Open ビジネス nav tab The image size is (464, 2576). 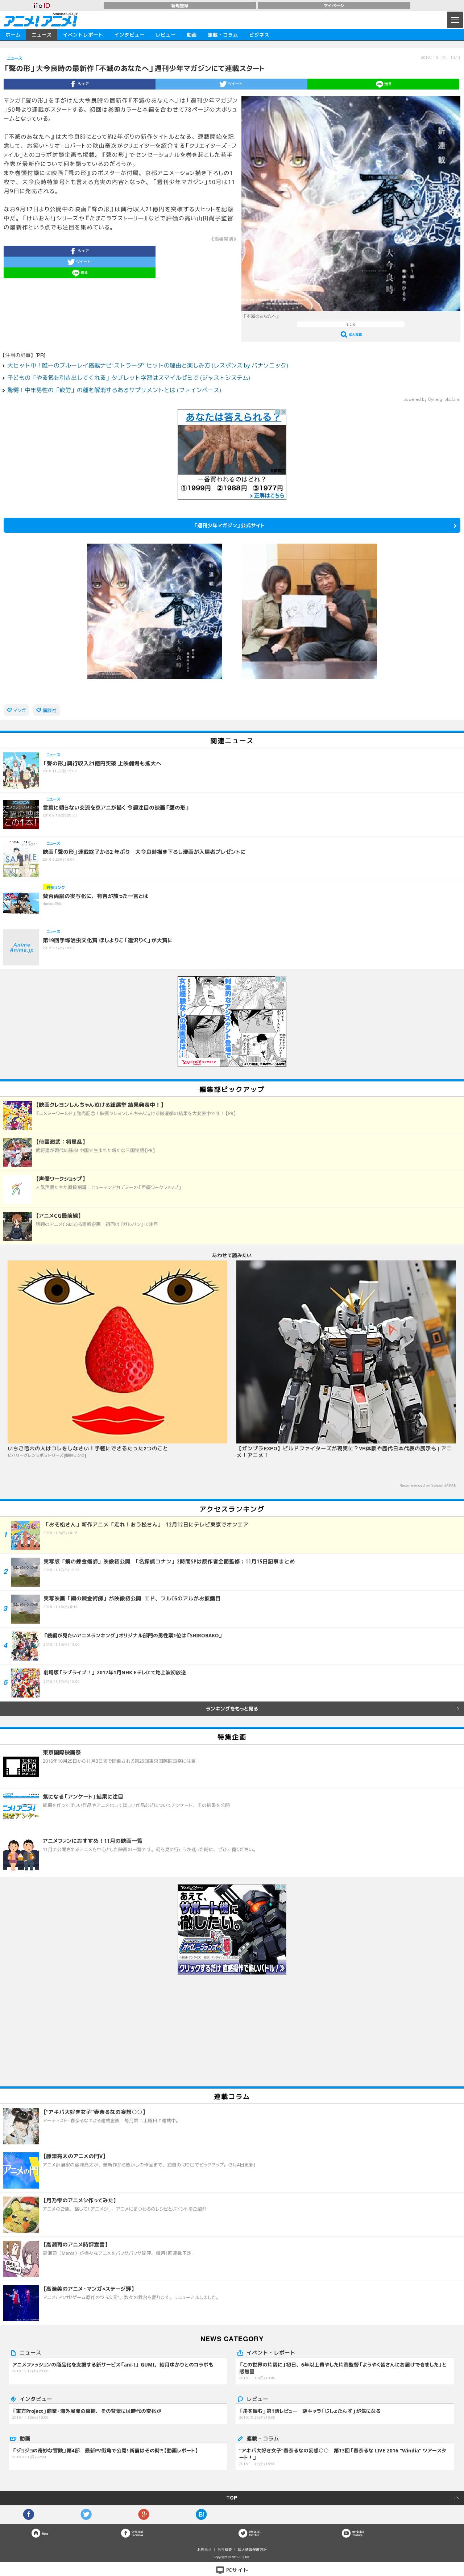click(259, 35)
